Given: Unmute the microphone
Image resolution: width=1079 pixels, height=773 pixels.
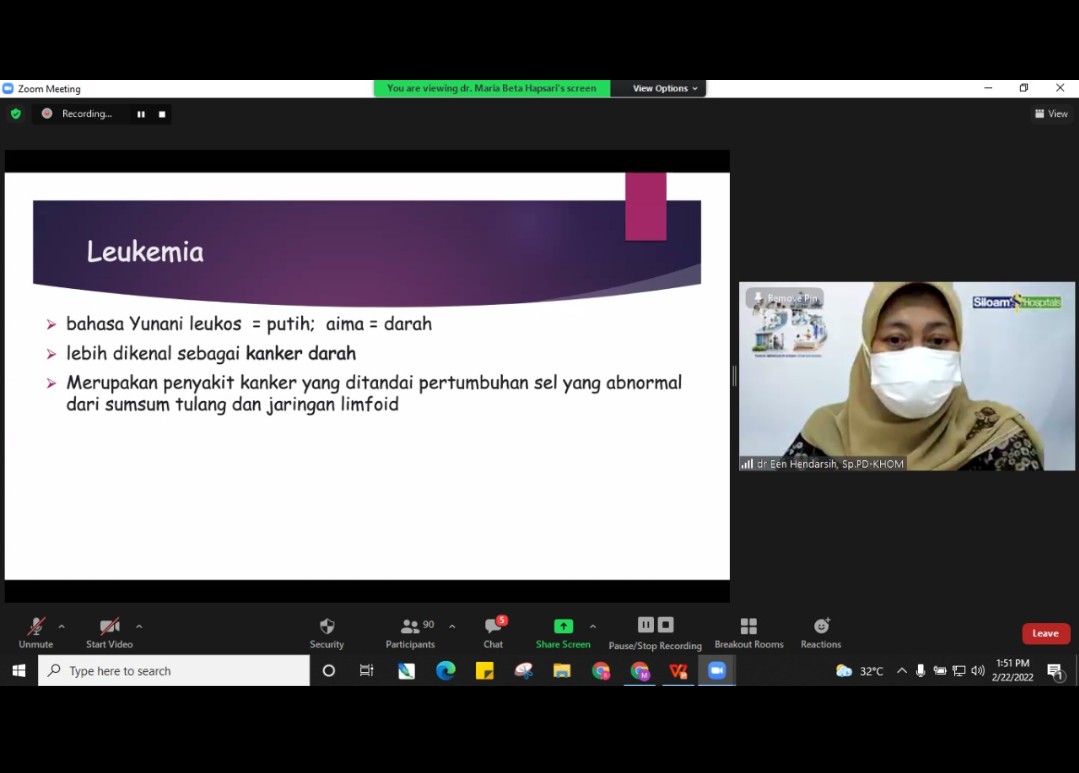Looking at the screenshot, I should pos(36,632).
